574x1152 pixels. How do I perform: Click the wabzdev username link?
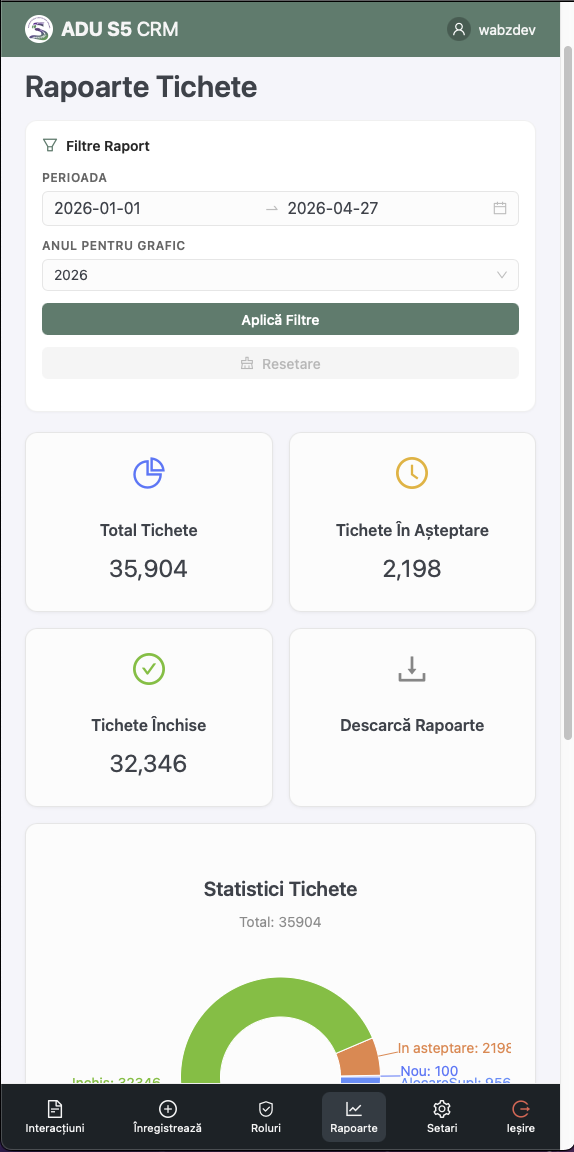tap(507, 30)
